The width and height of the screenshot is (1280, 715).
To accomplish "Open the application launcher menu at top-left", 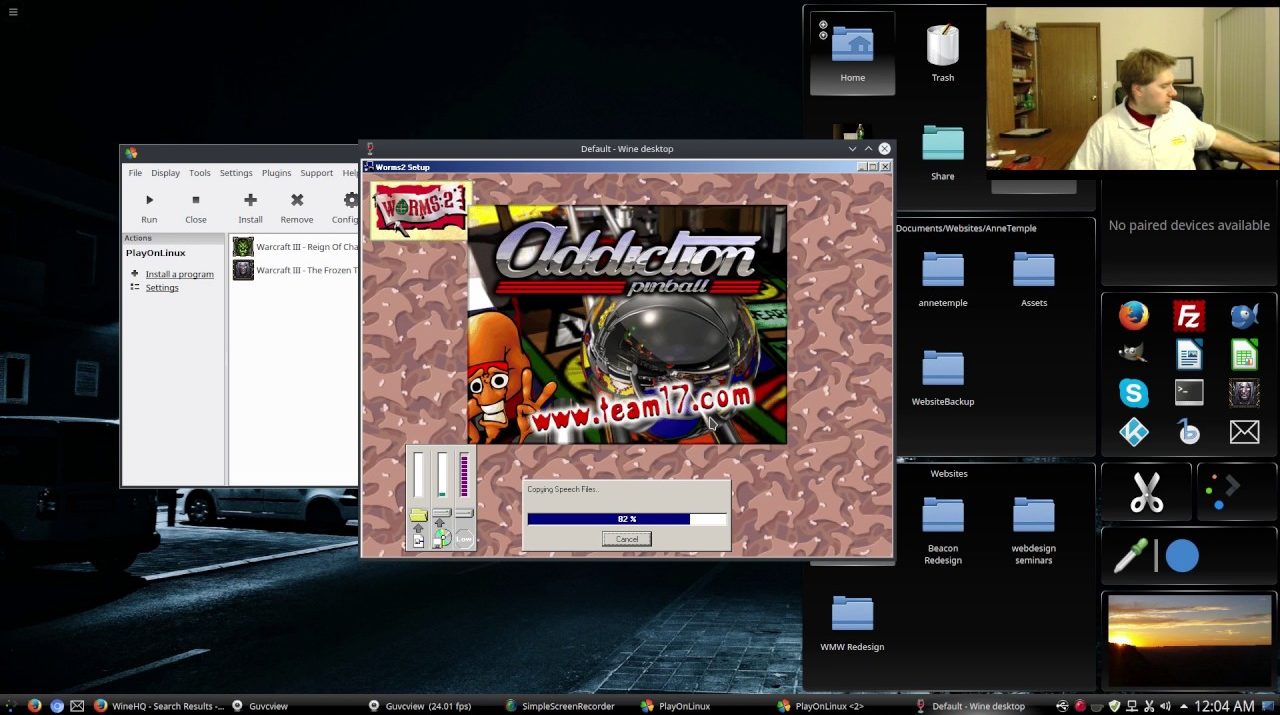I will 12,12.
